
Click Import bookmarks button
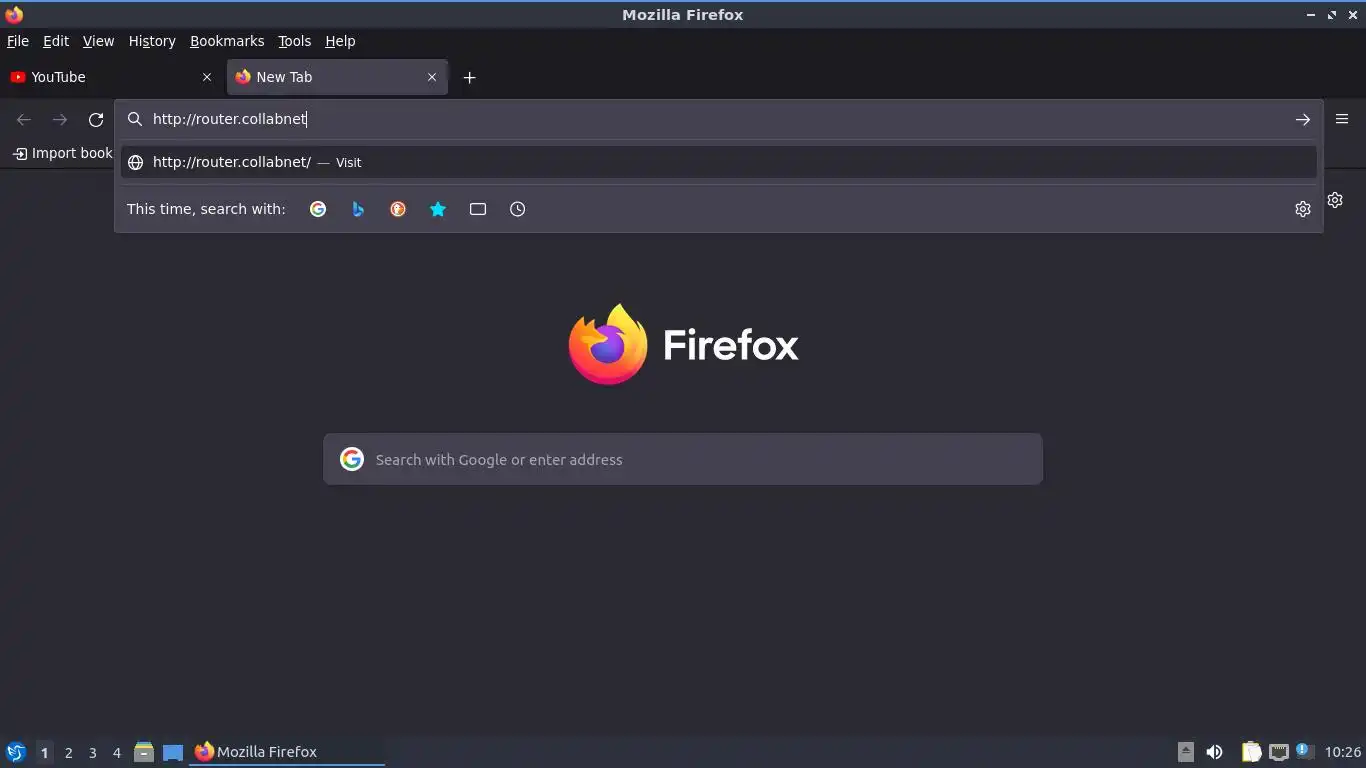click(x=62, y=153)
